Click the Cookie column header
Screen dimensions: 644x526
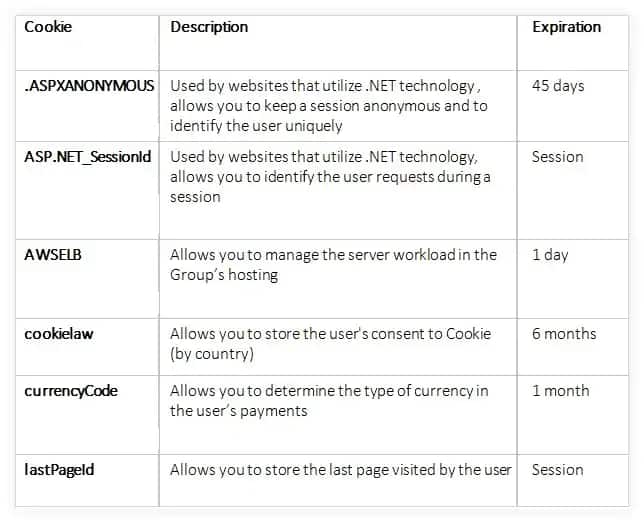48,27
